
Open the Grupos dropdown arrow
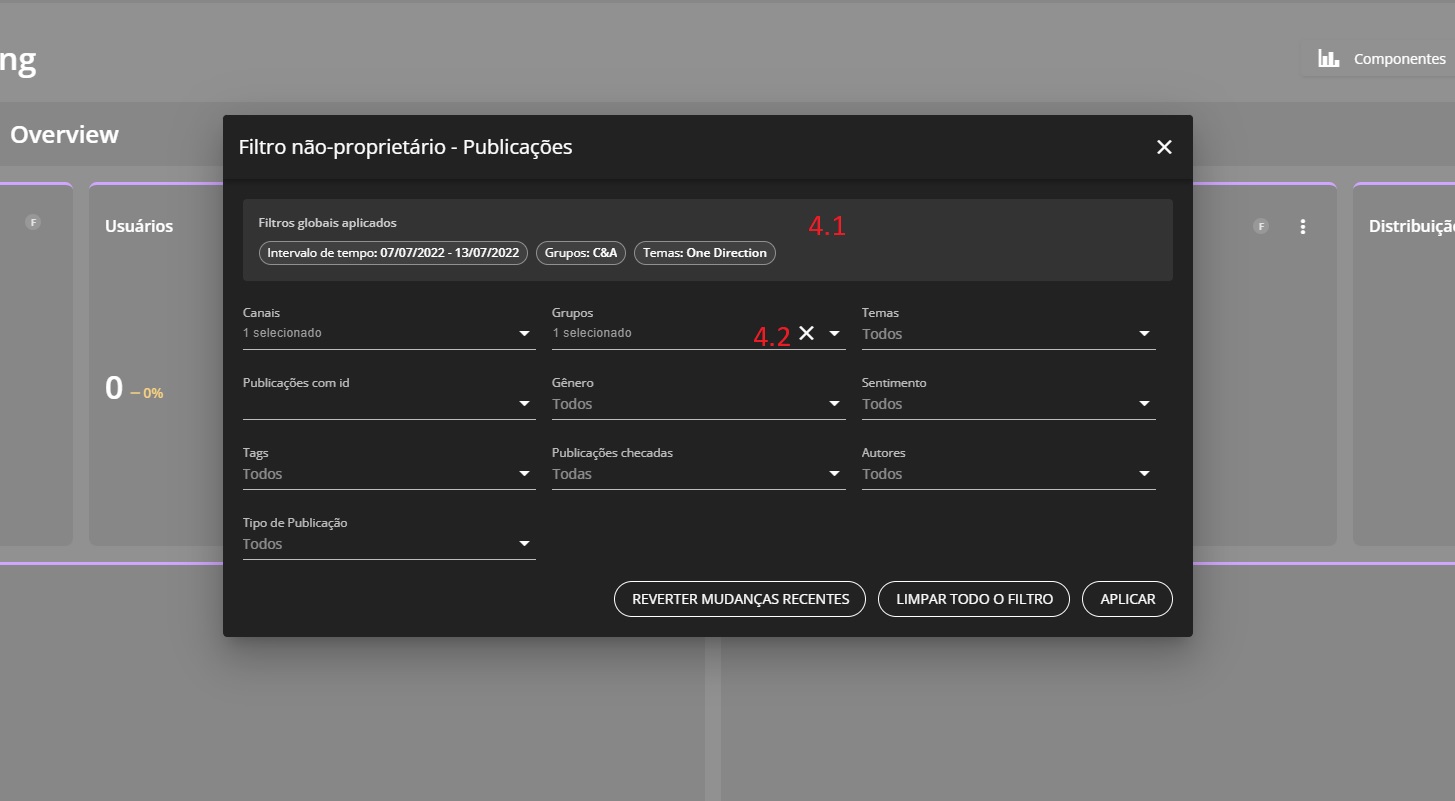[834, 334]
